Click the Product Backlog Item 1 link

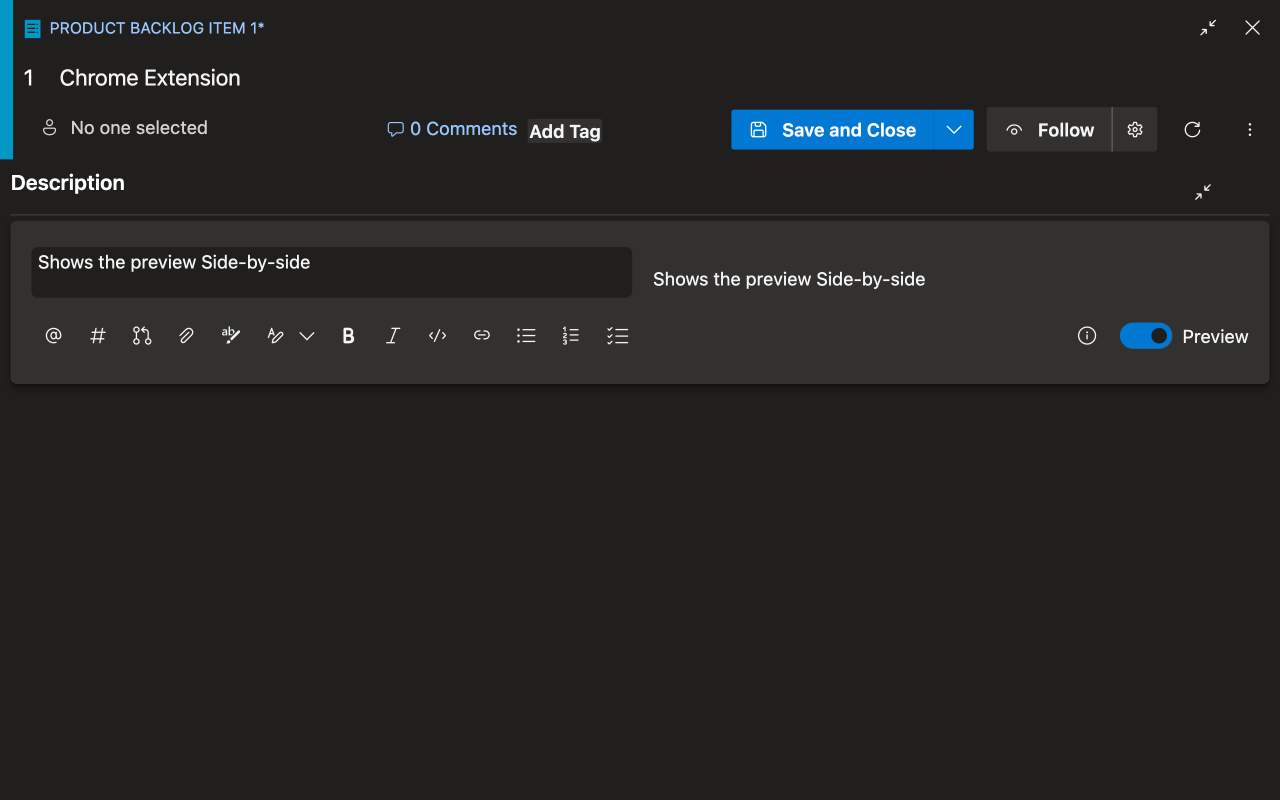[157, 28]
